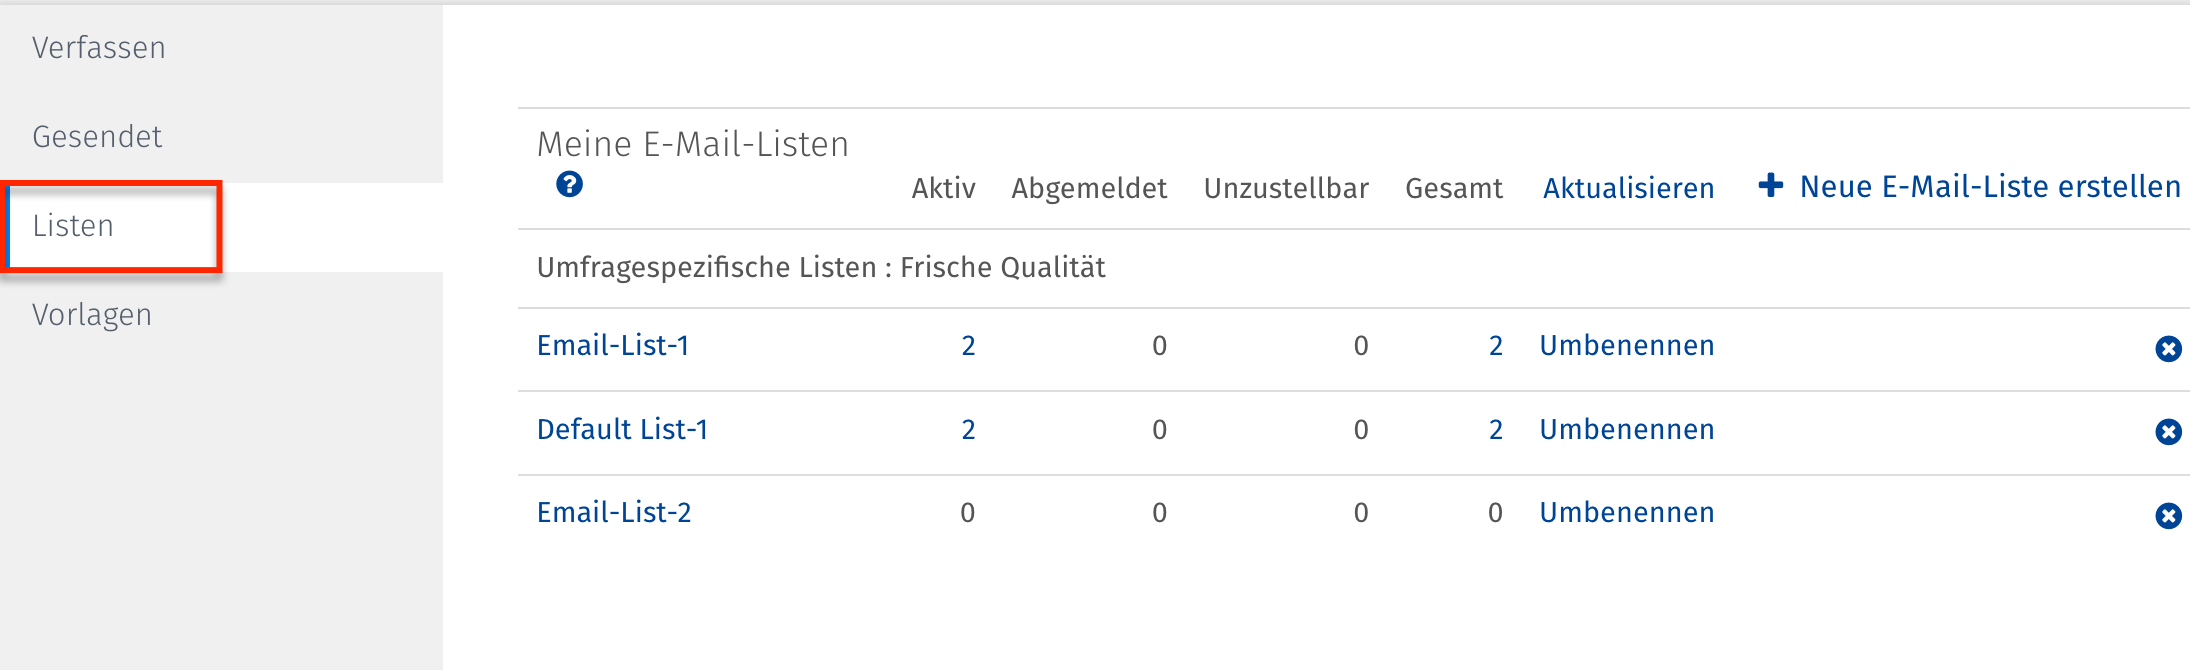Rename Default List-1 via Umbenennen
Image resolution: width=2190 pixels, height=670 pixels.
point(1626,430)
